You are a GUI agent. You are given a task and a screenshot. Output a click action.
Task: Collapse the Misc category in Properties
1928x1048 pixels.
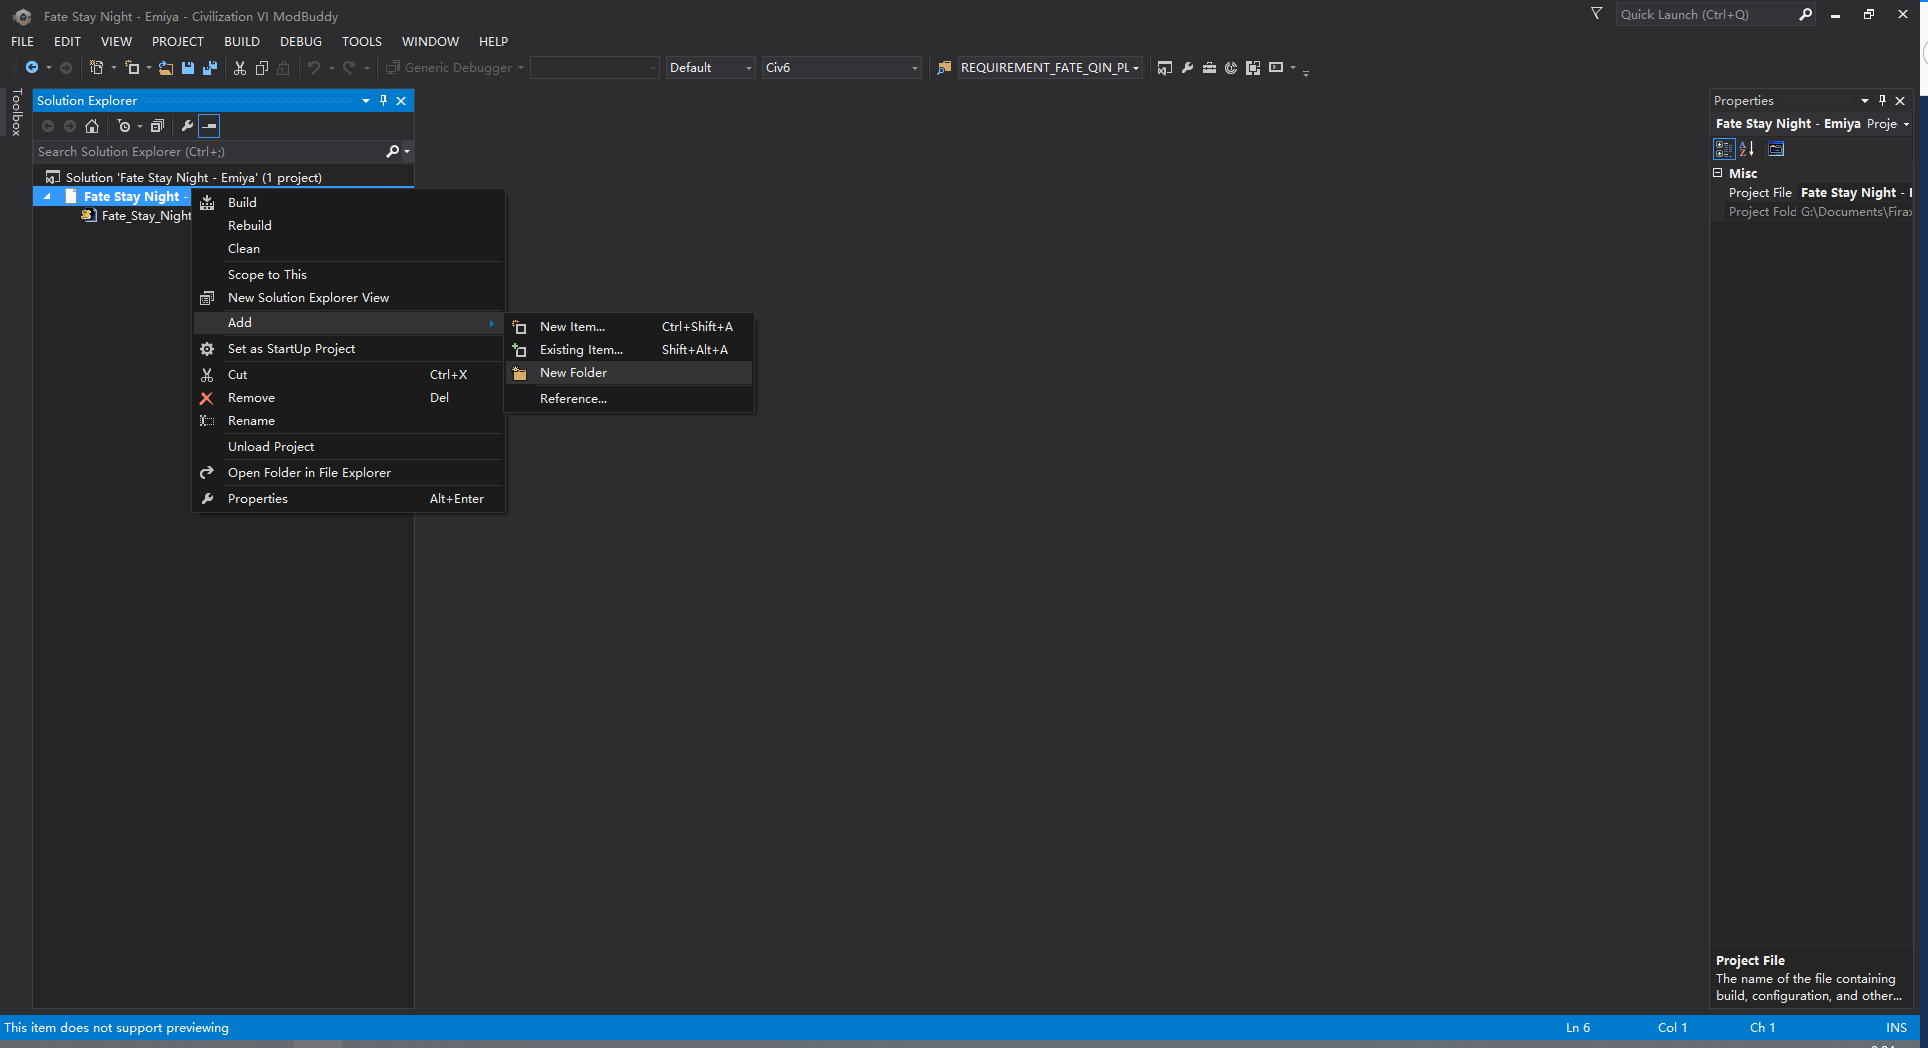(x=1718, y=173)
